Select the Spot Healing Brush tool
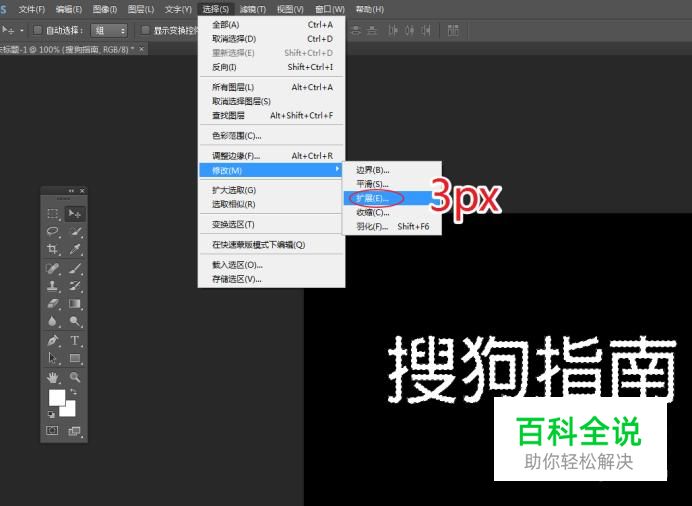Viewport: 692px width, 506px height. click(x=53, y=268)
